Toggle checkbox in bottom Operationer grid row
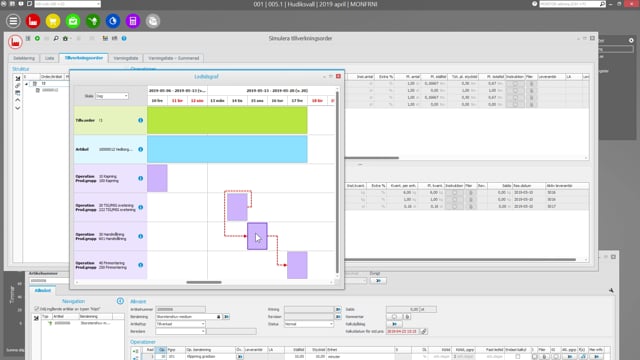Screen dimensions: 640x360 (x=517, y=356)
